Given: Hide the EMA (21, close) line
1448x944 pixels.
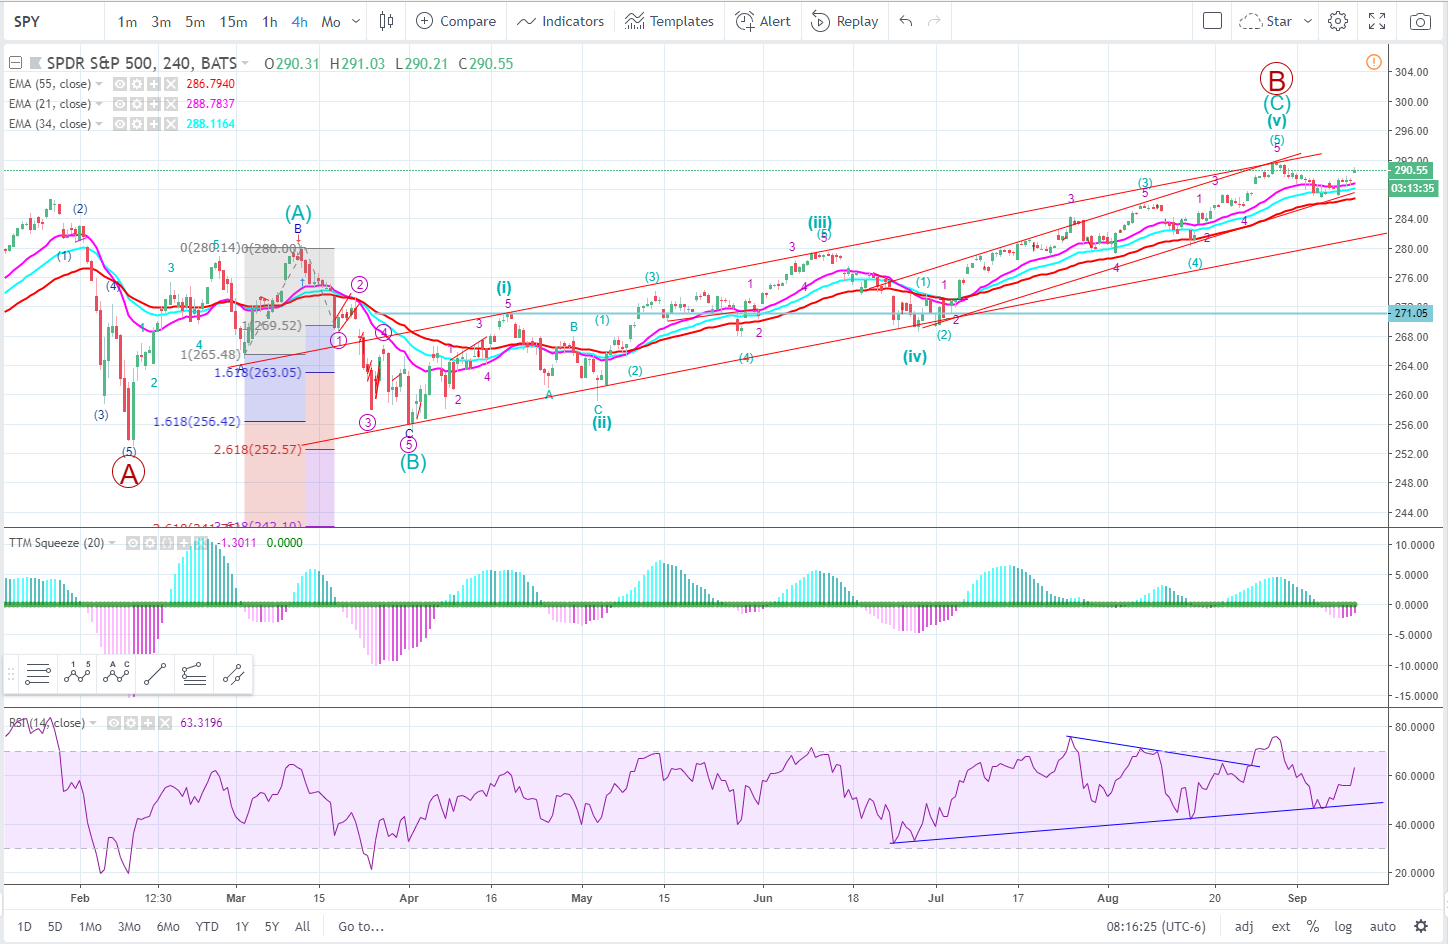Looking at the screenshot, I should tap(120, 104).
